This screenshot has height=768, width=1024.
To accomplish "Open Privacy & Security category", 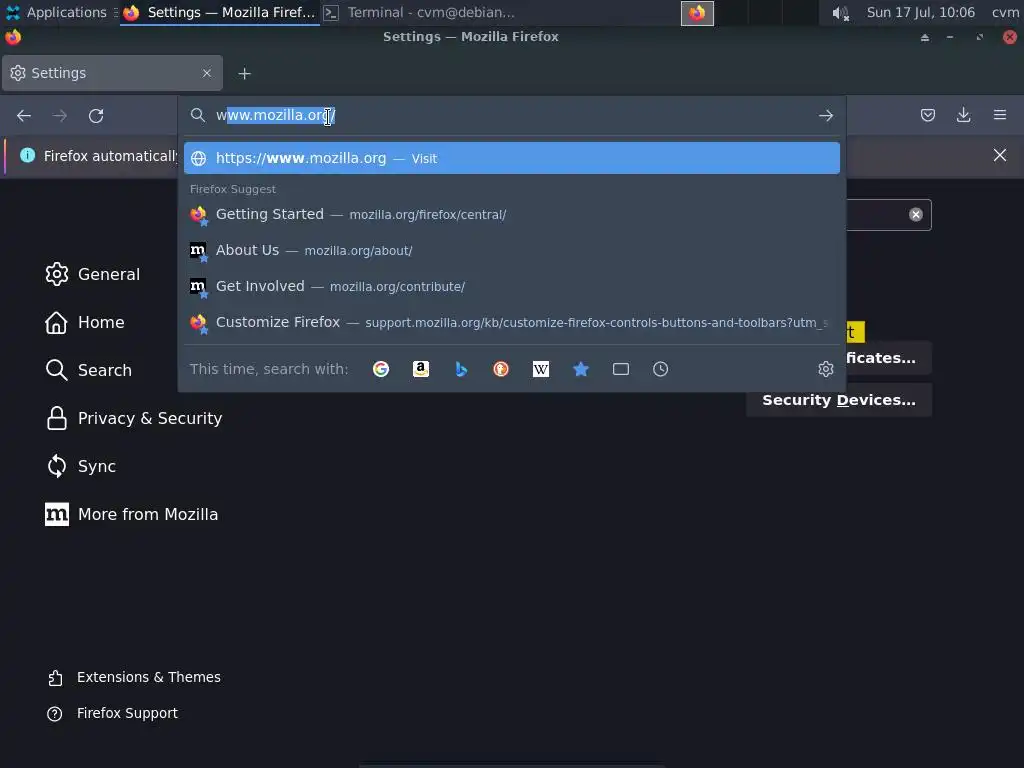I will (134, 418).
